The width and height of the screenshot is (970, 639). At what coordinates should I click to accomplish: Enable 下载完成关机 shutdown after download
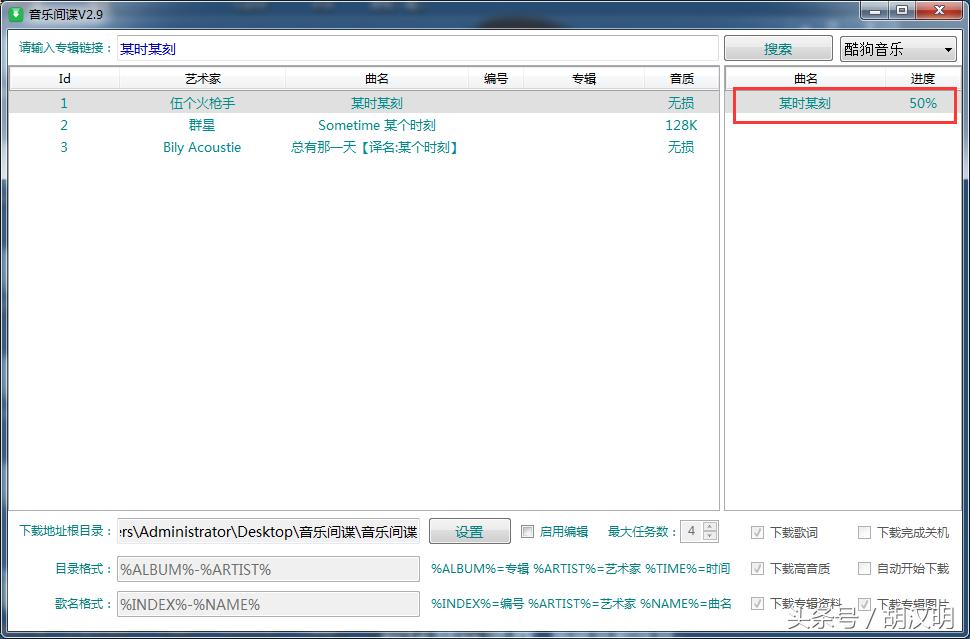pyautogui.click(x=864, y=532)
